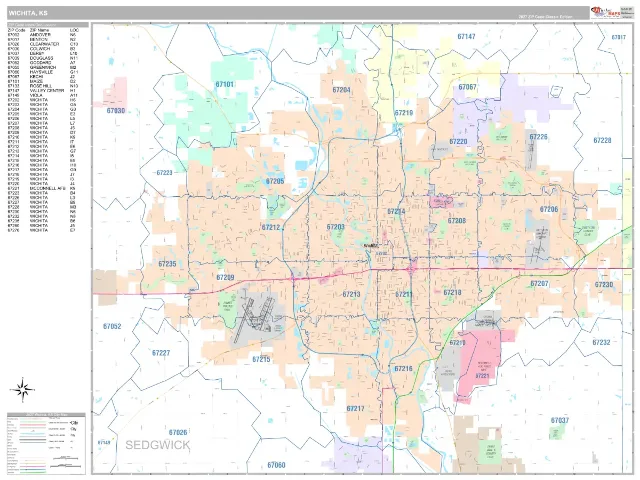This screenshot has width=640, height=480.
Task: Click the HAYSVILLE row in the ZIP index
Action: [x=43, y=72]
